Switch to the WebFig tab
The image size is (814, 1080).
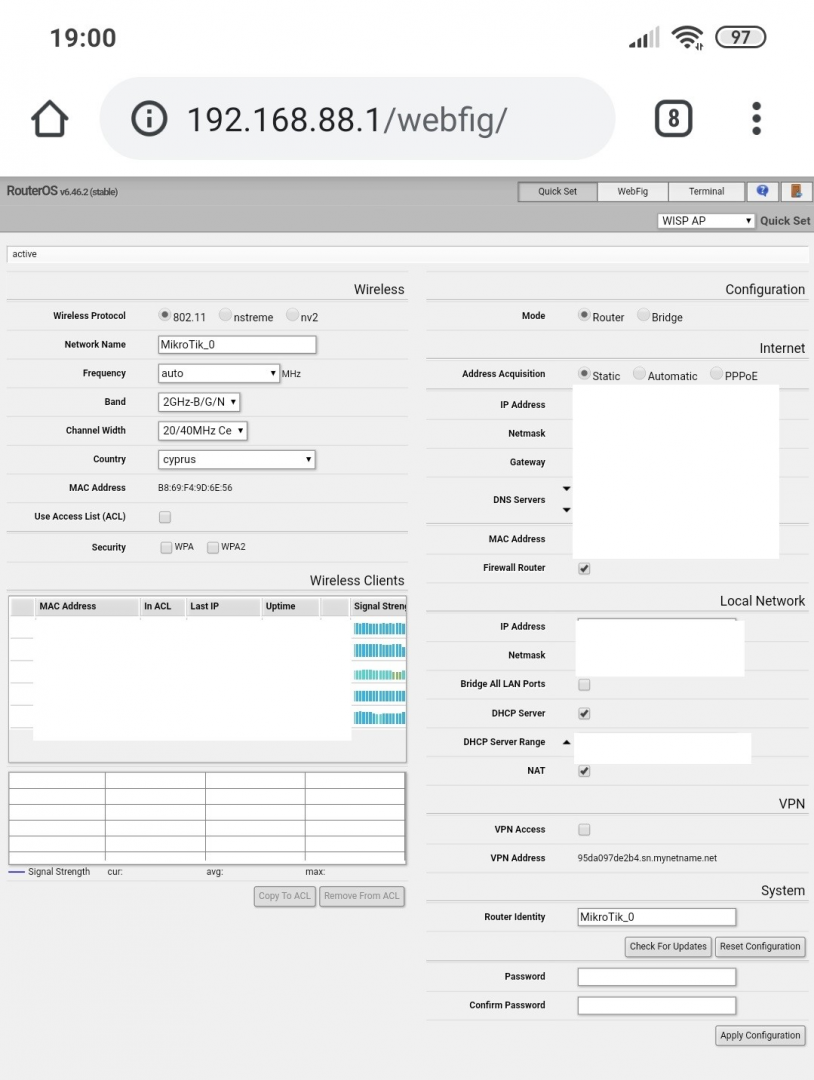(x=632, y=191)
